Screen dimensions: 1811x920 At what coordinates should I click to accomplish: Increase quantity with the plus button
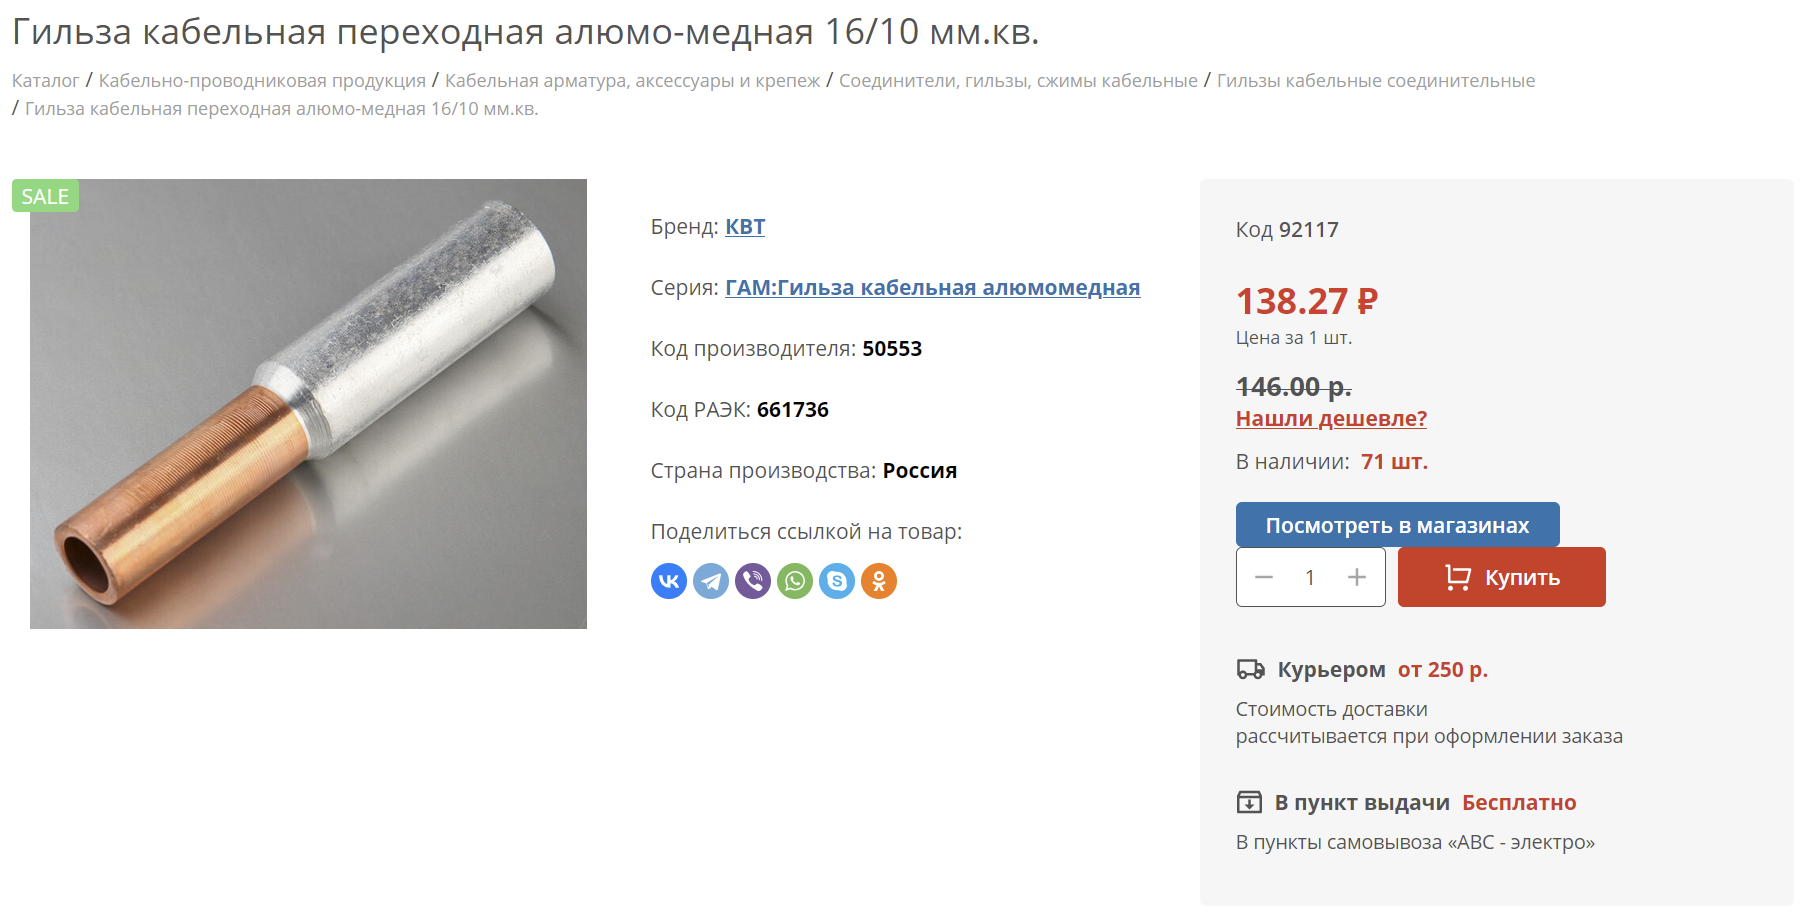coord(1357,577)
